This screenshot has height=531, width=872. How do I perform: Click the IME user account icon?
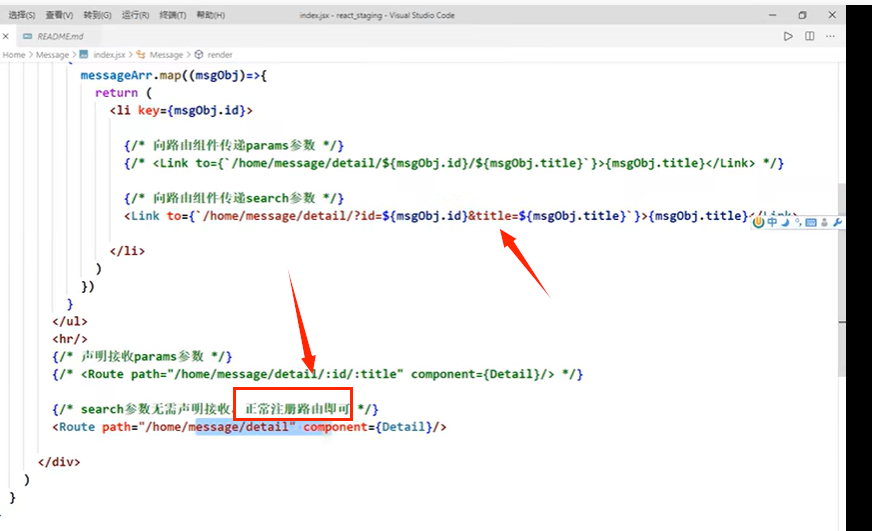[824, 222]
